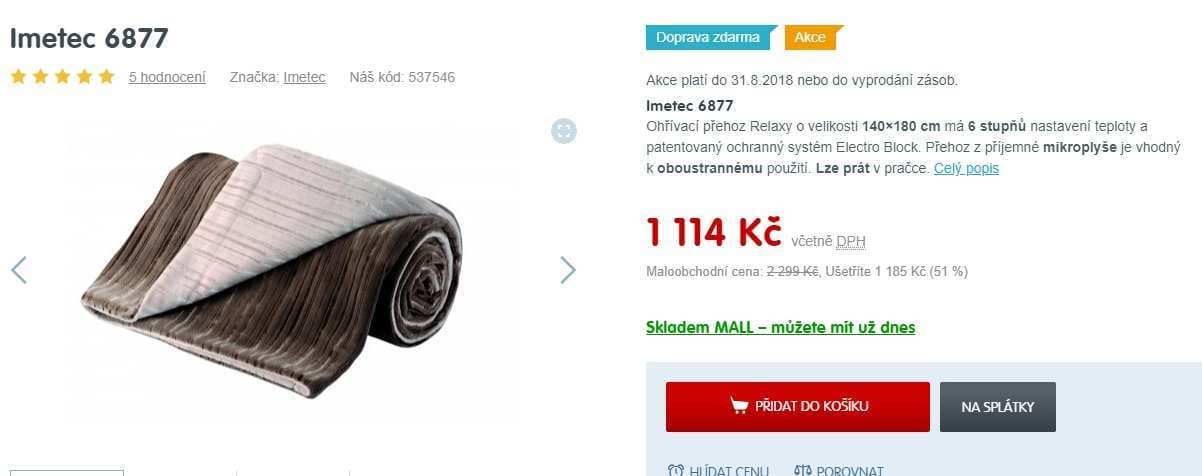Viewport: 1202px width, 476px height.
Task: Select the first thumbnail below the product image
Action: pyautogui.click(x=66, y=472)
